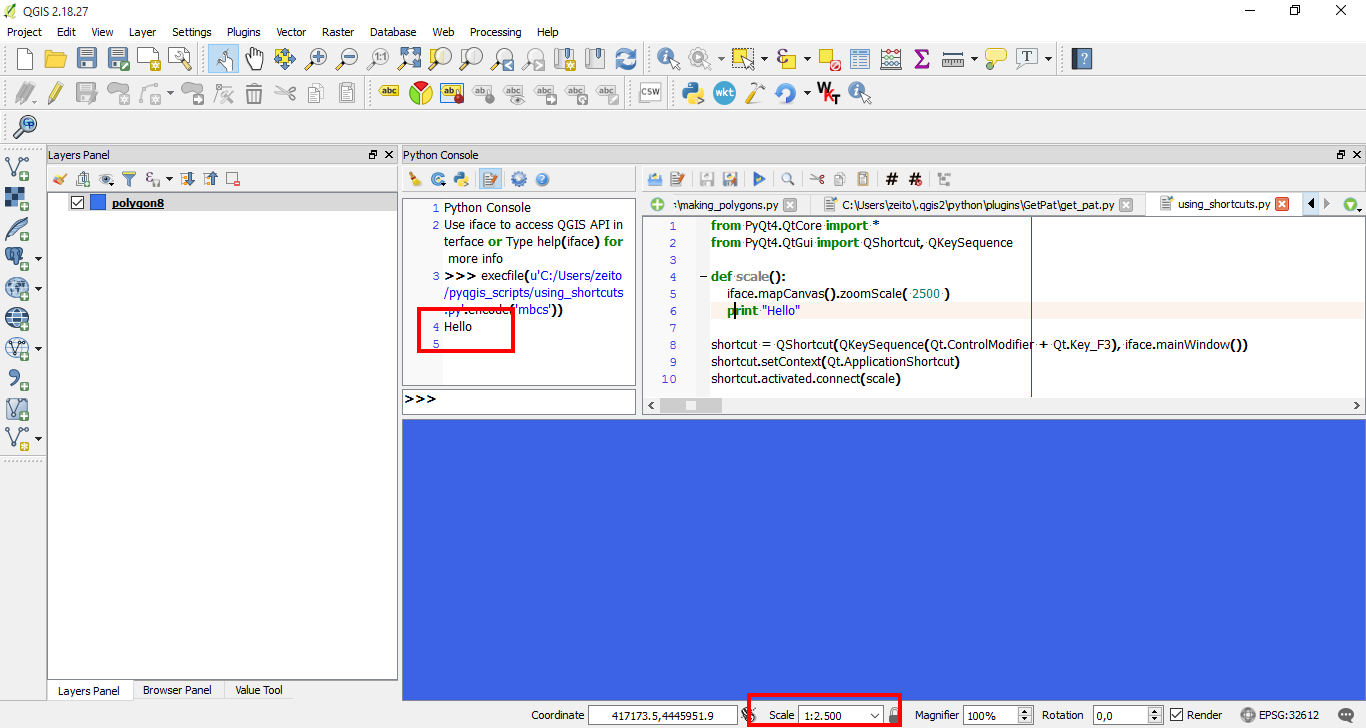Click the editor horizontal scrollbar thumb
Viewport: 1366px width, 728px height.
coord(691,405)
